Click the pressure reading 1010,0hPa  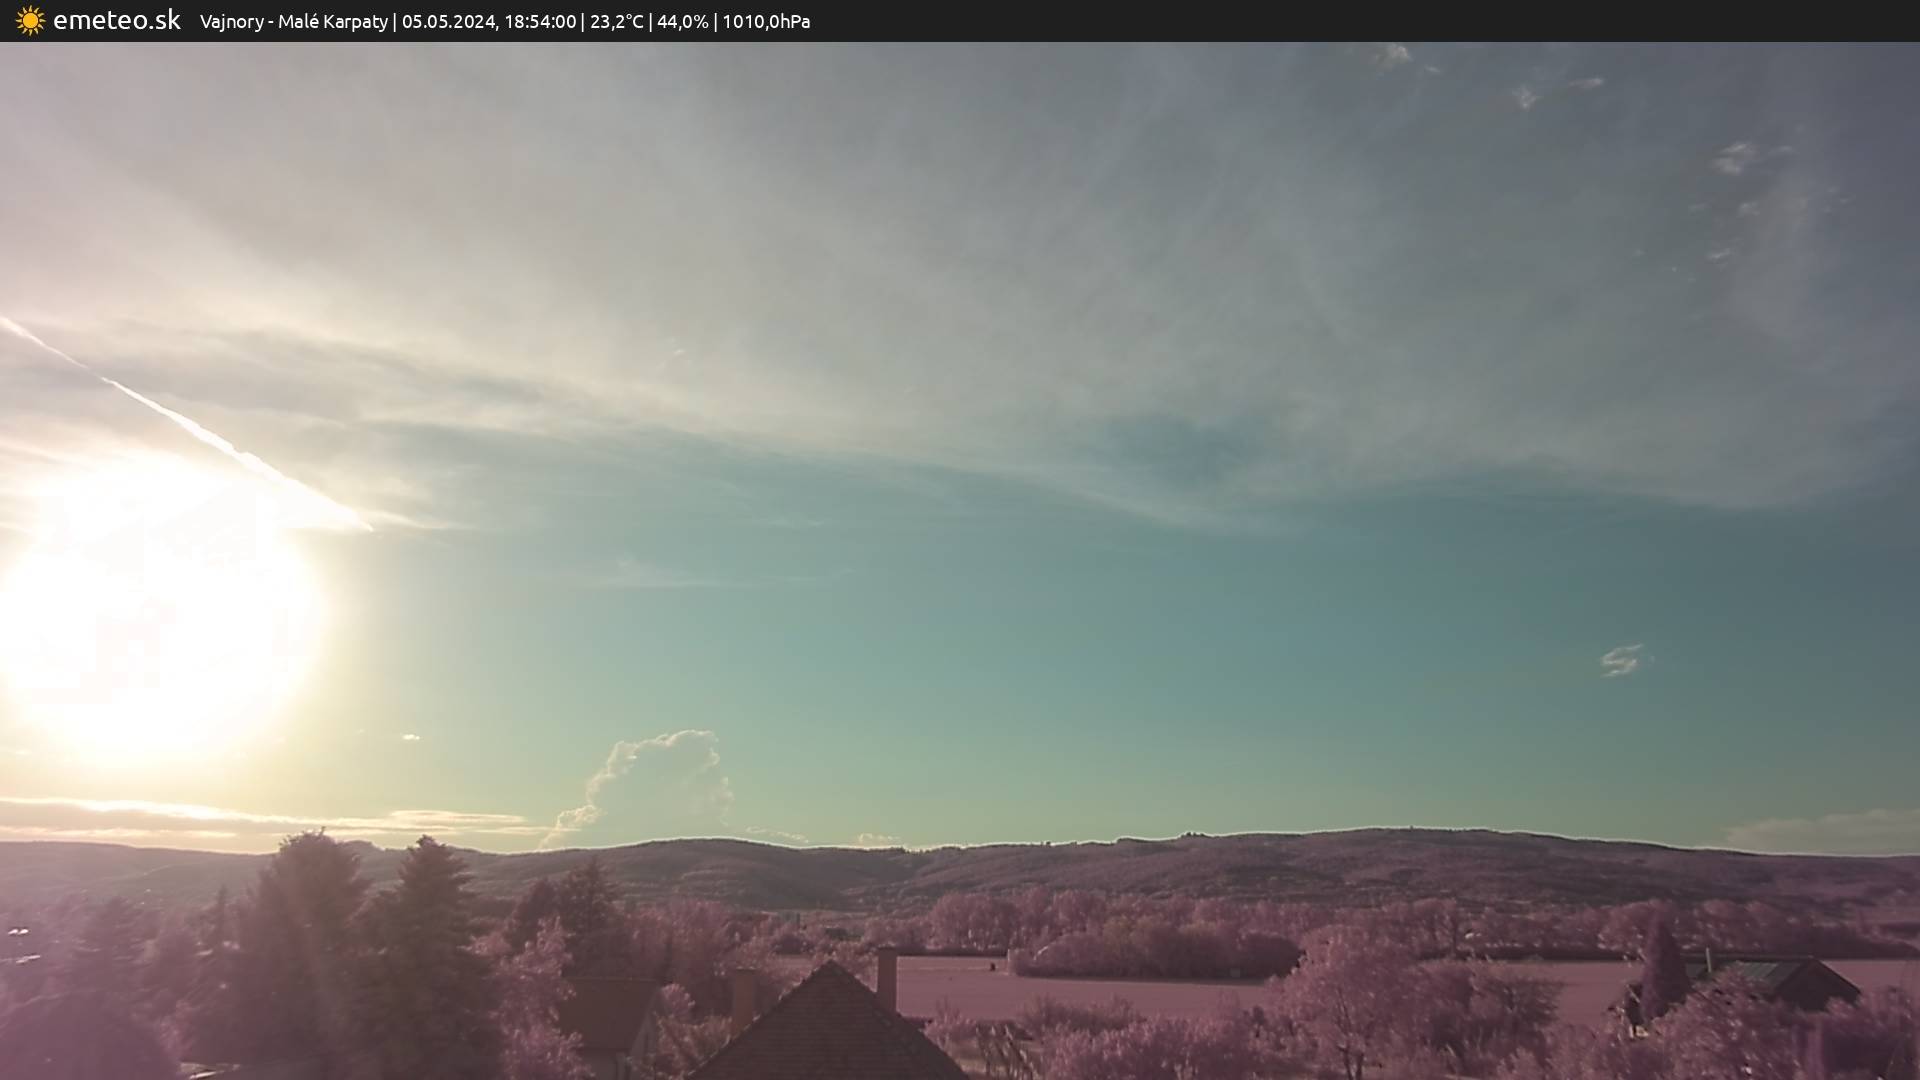tap(766, 22)
